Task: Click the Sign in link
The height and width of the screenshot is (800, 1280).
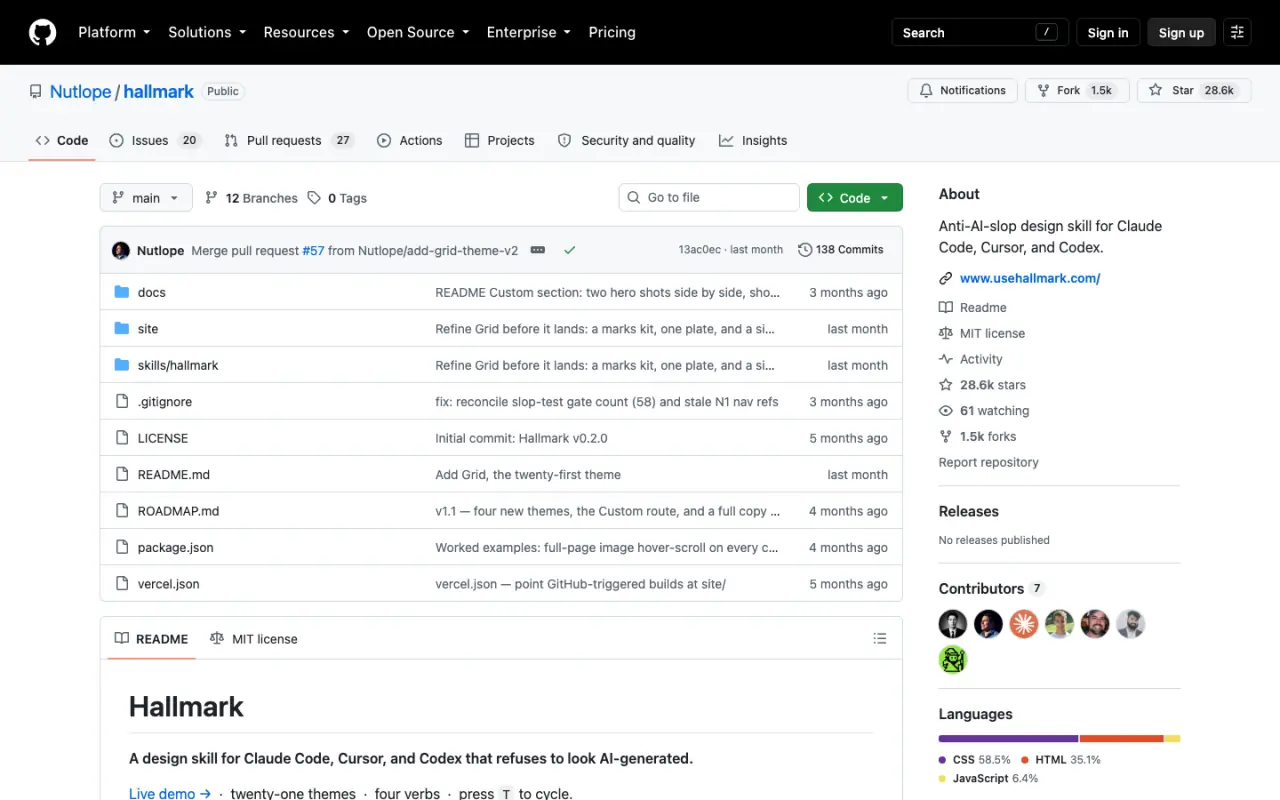Action: 1108,32
